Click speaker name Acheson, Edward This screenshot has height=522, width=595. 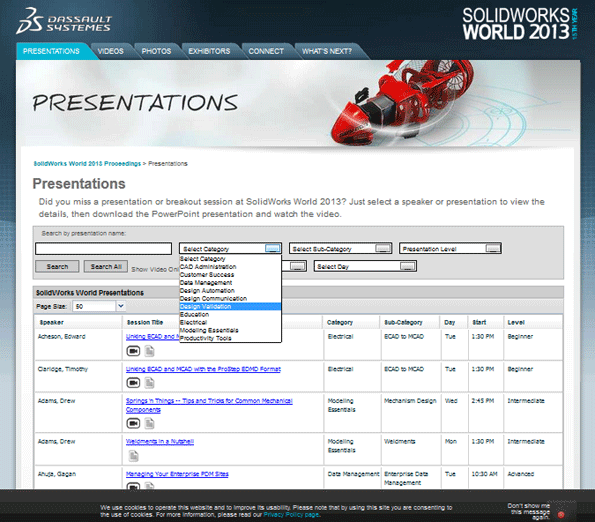pyautogui.click(x=61, y=336)
